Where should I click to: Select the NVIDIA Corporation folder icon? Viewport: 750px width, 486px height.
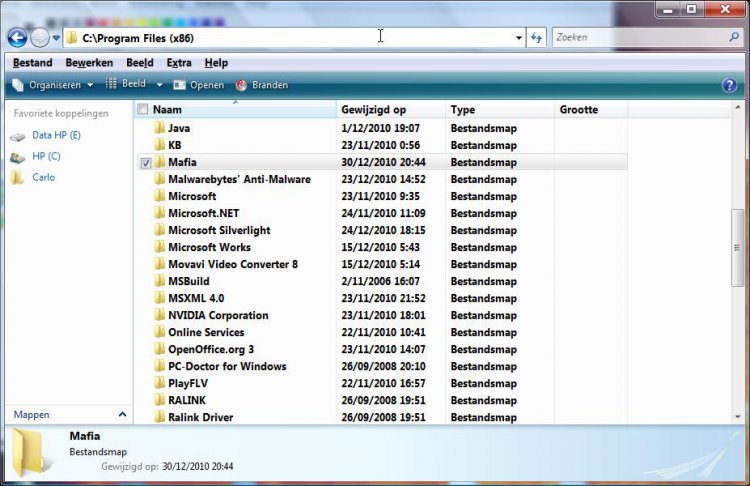pos(160,315)
